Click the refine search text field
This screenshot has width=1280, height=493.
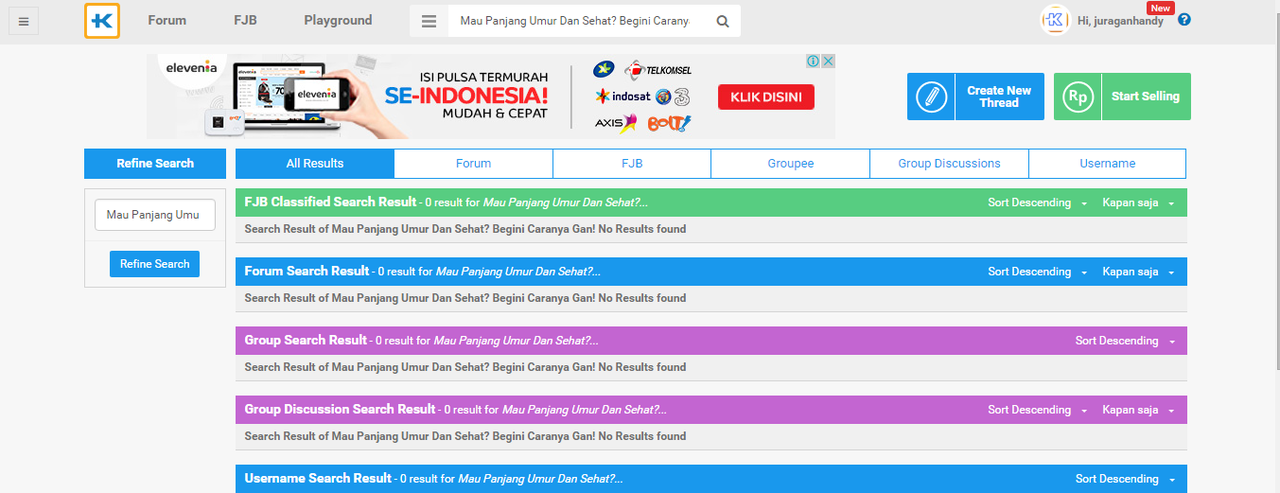click(155, 215)
